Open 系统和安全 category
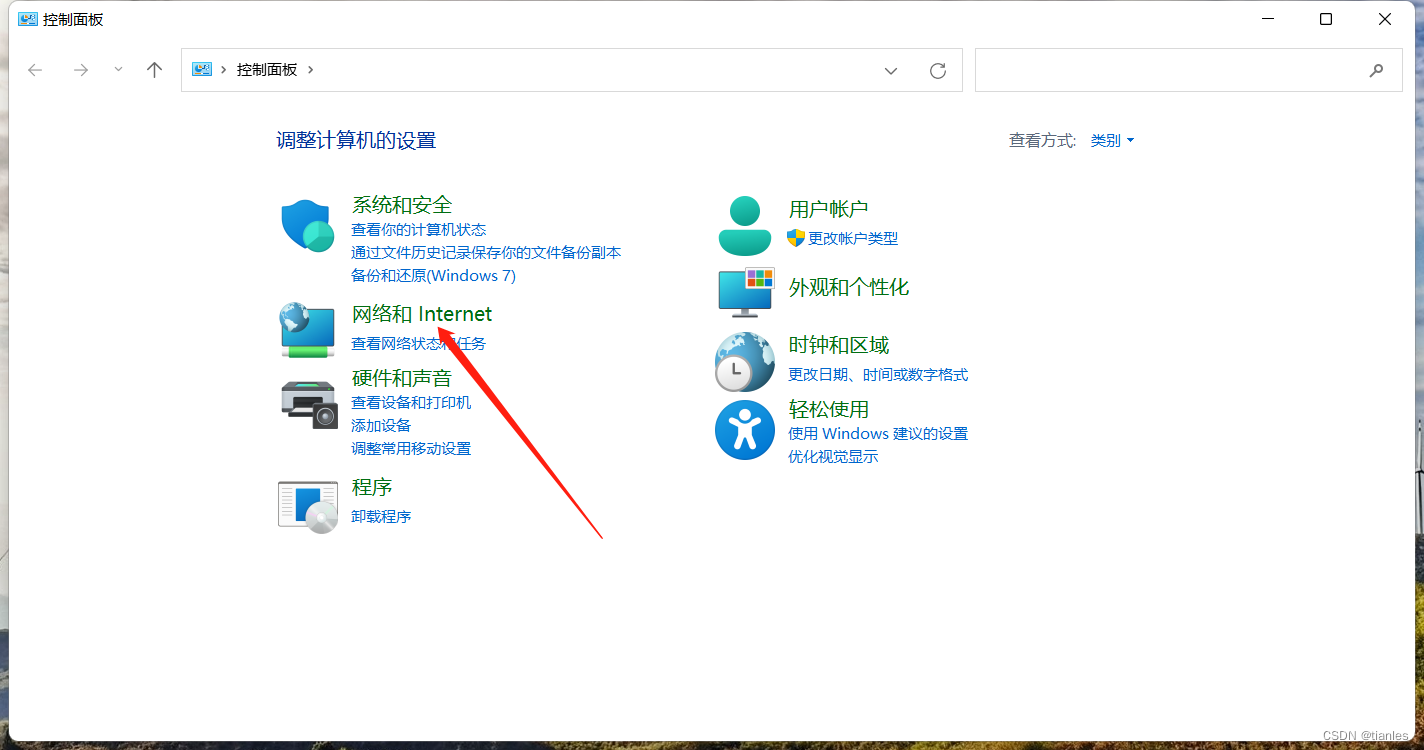Image resolution: width=1424 pixels, height=750 pixels. [x=402, y=205]
